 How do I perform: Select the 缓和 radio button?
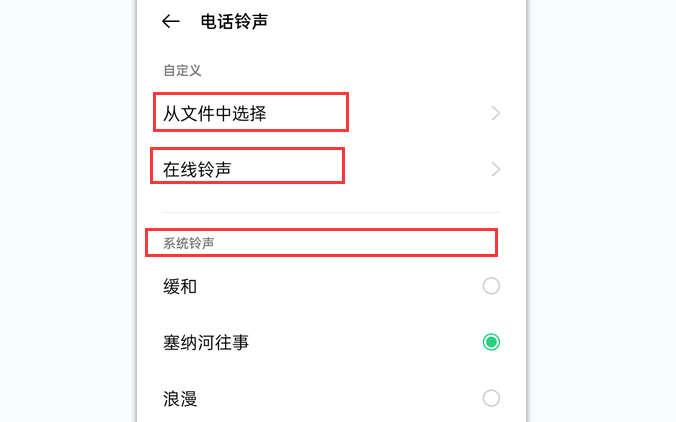[491, 287]
